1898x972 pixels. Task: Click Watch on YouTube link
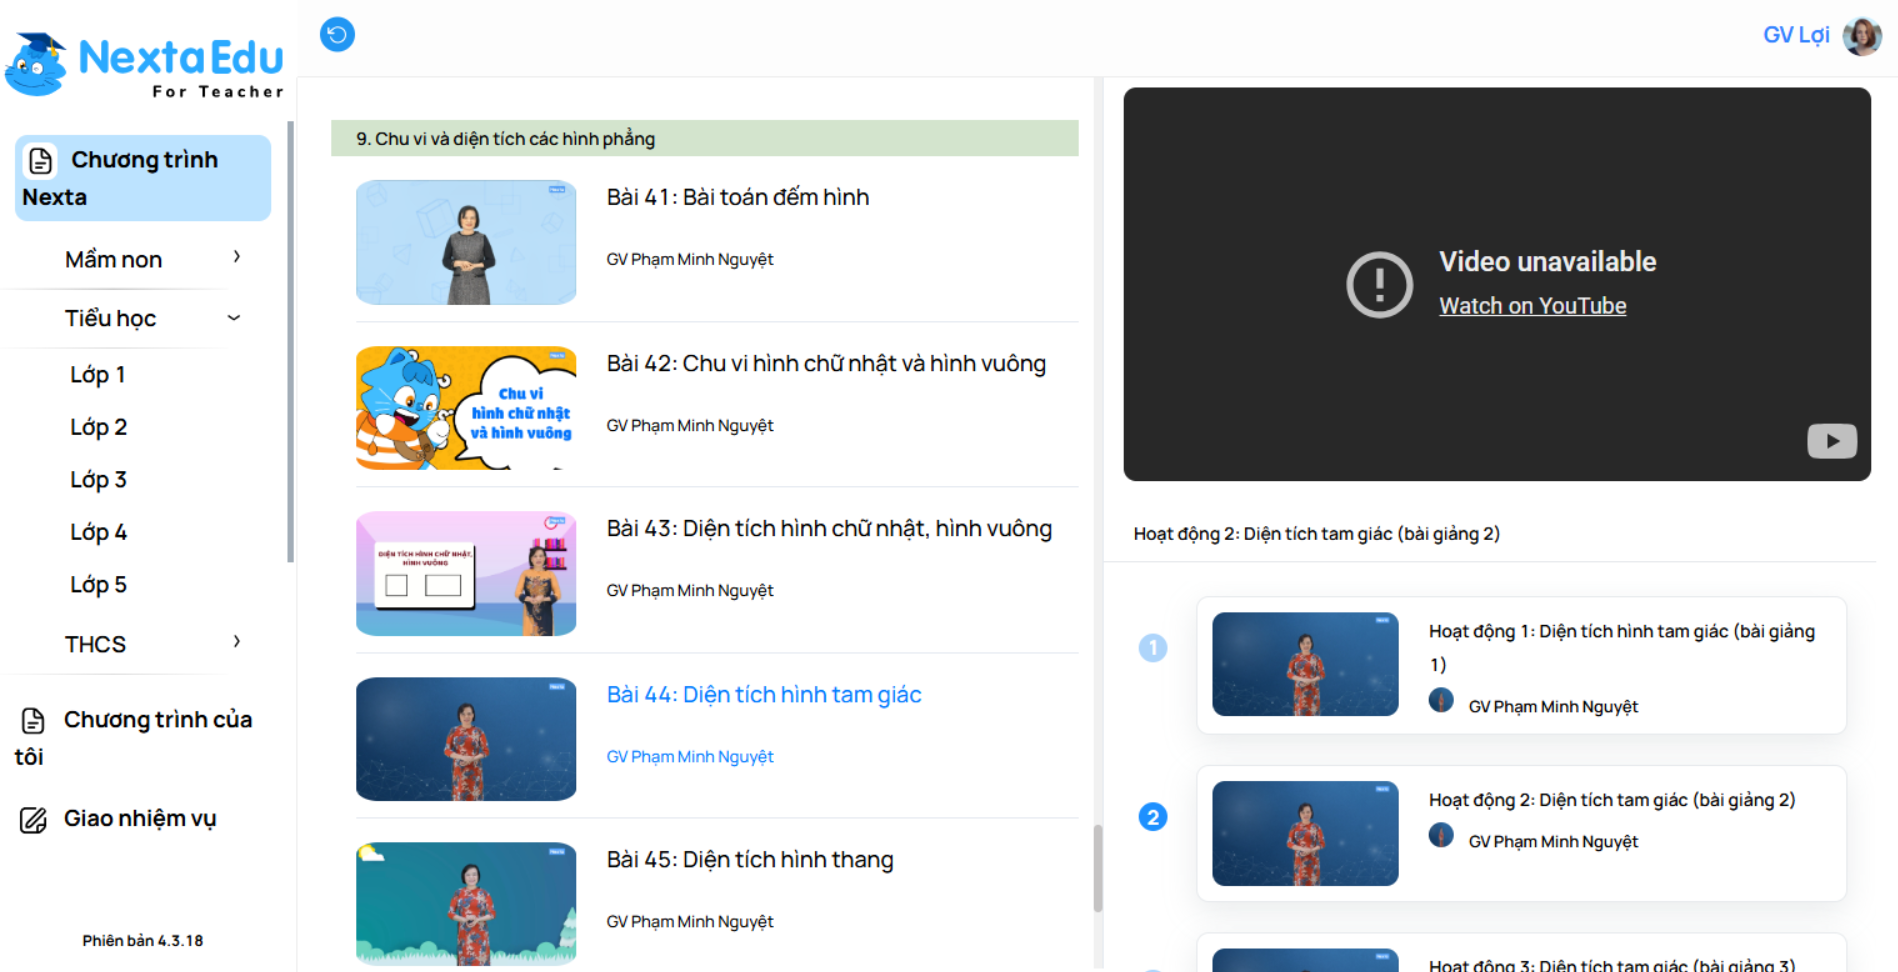(1532, 306)
